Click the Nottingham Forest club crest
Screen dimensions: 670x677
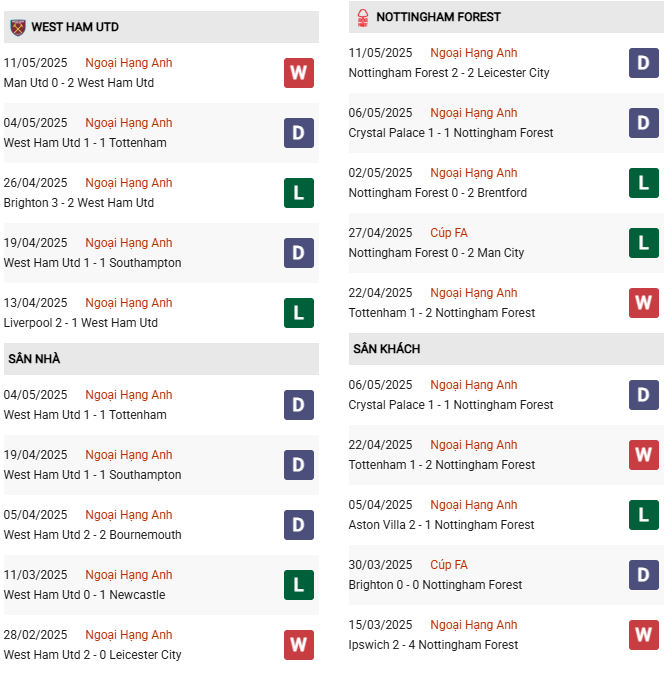click(x=363, y=18)
